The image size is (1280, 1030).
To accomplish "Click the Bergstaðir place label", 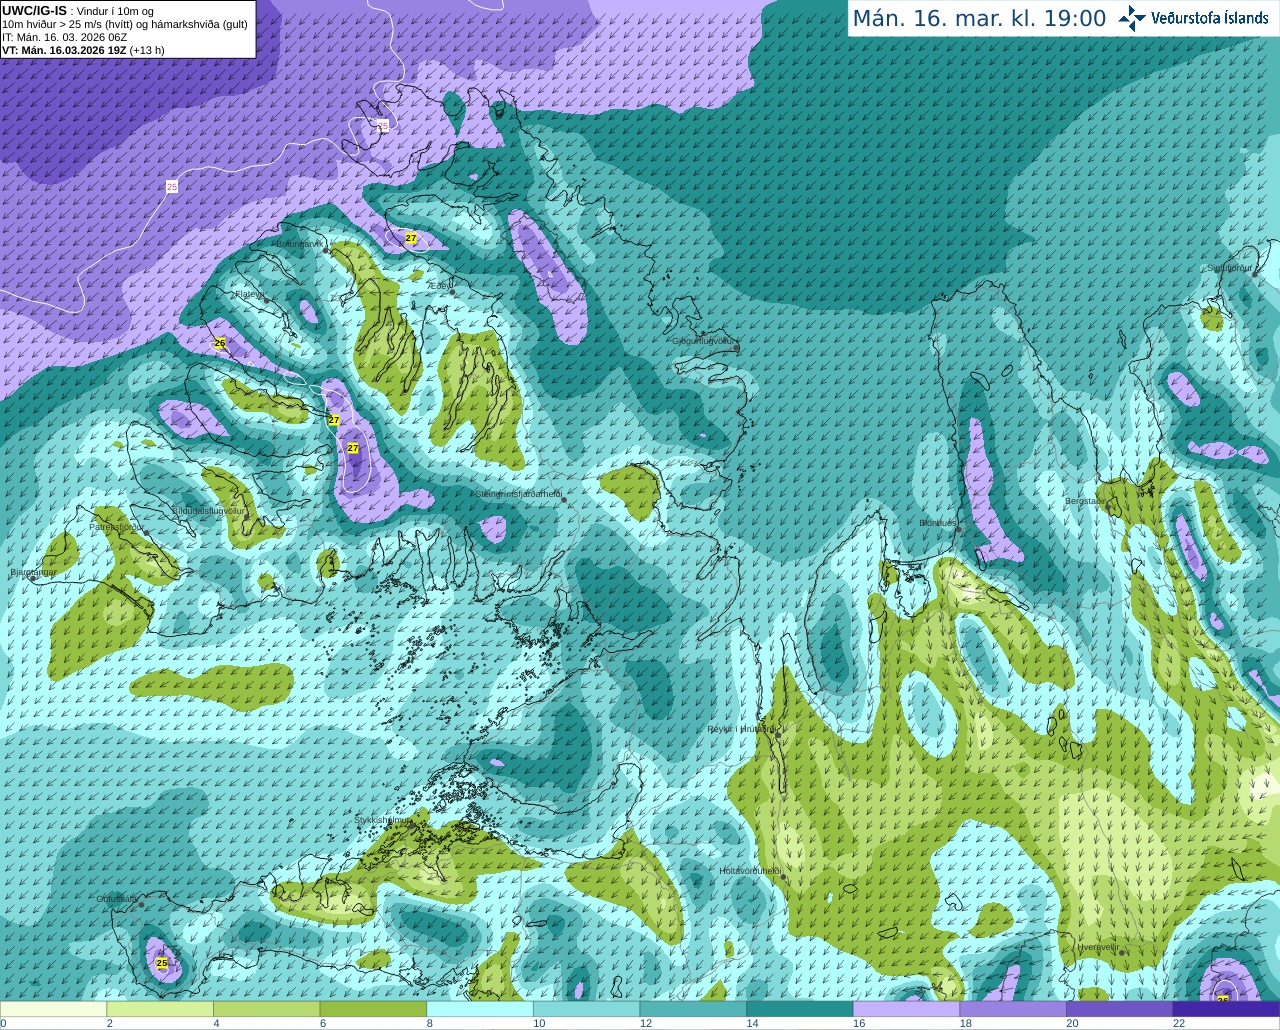I will pos(1084,501).
